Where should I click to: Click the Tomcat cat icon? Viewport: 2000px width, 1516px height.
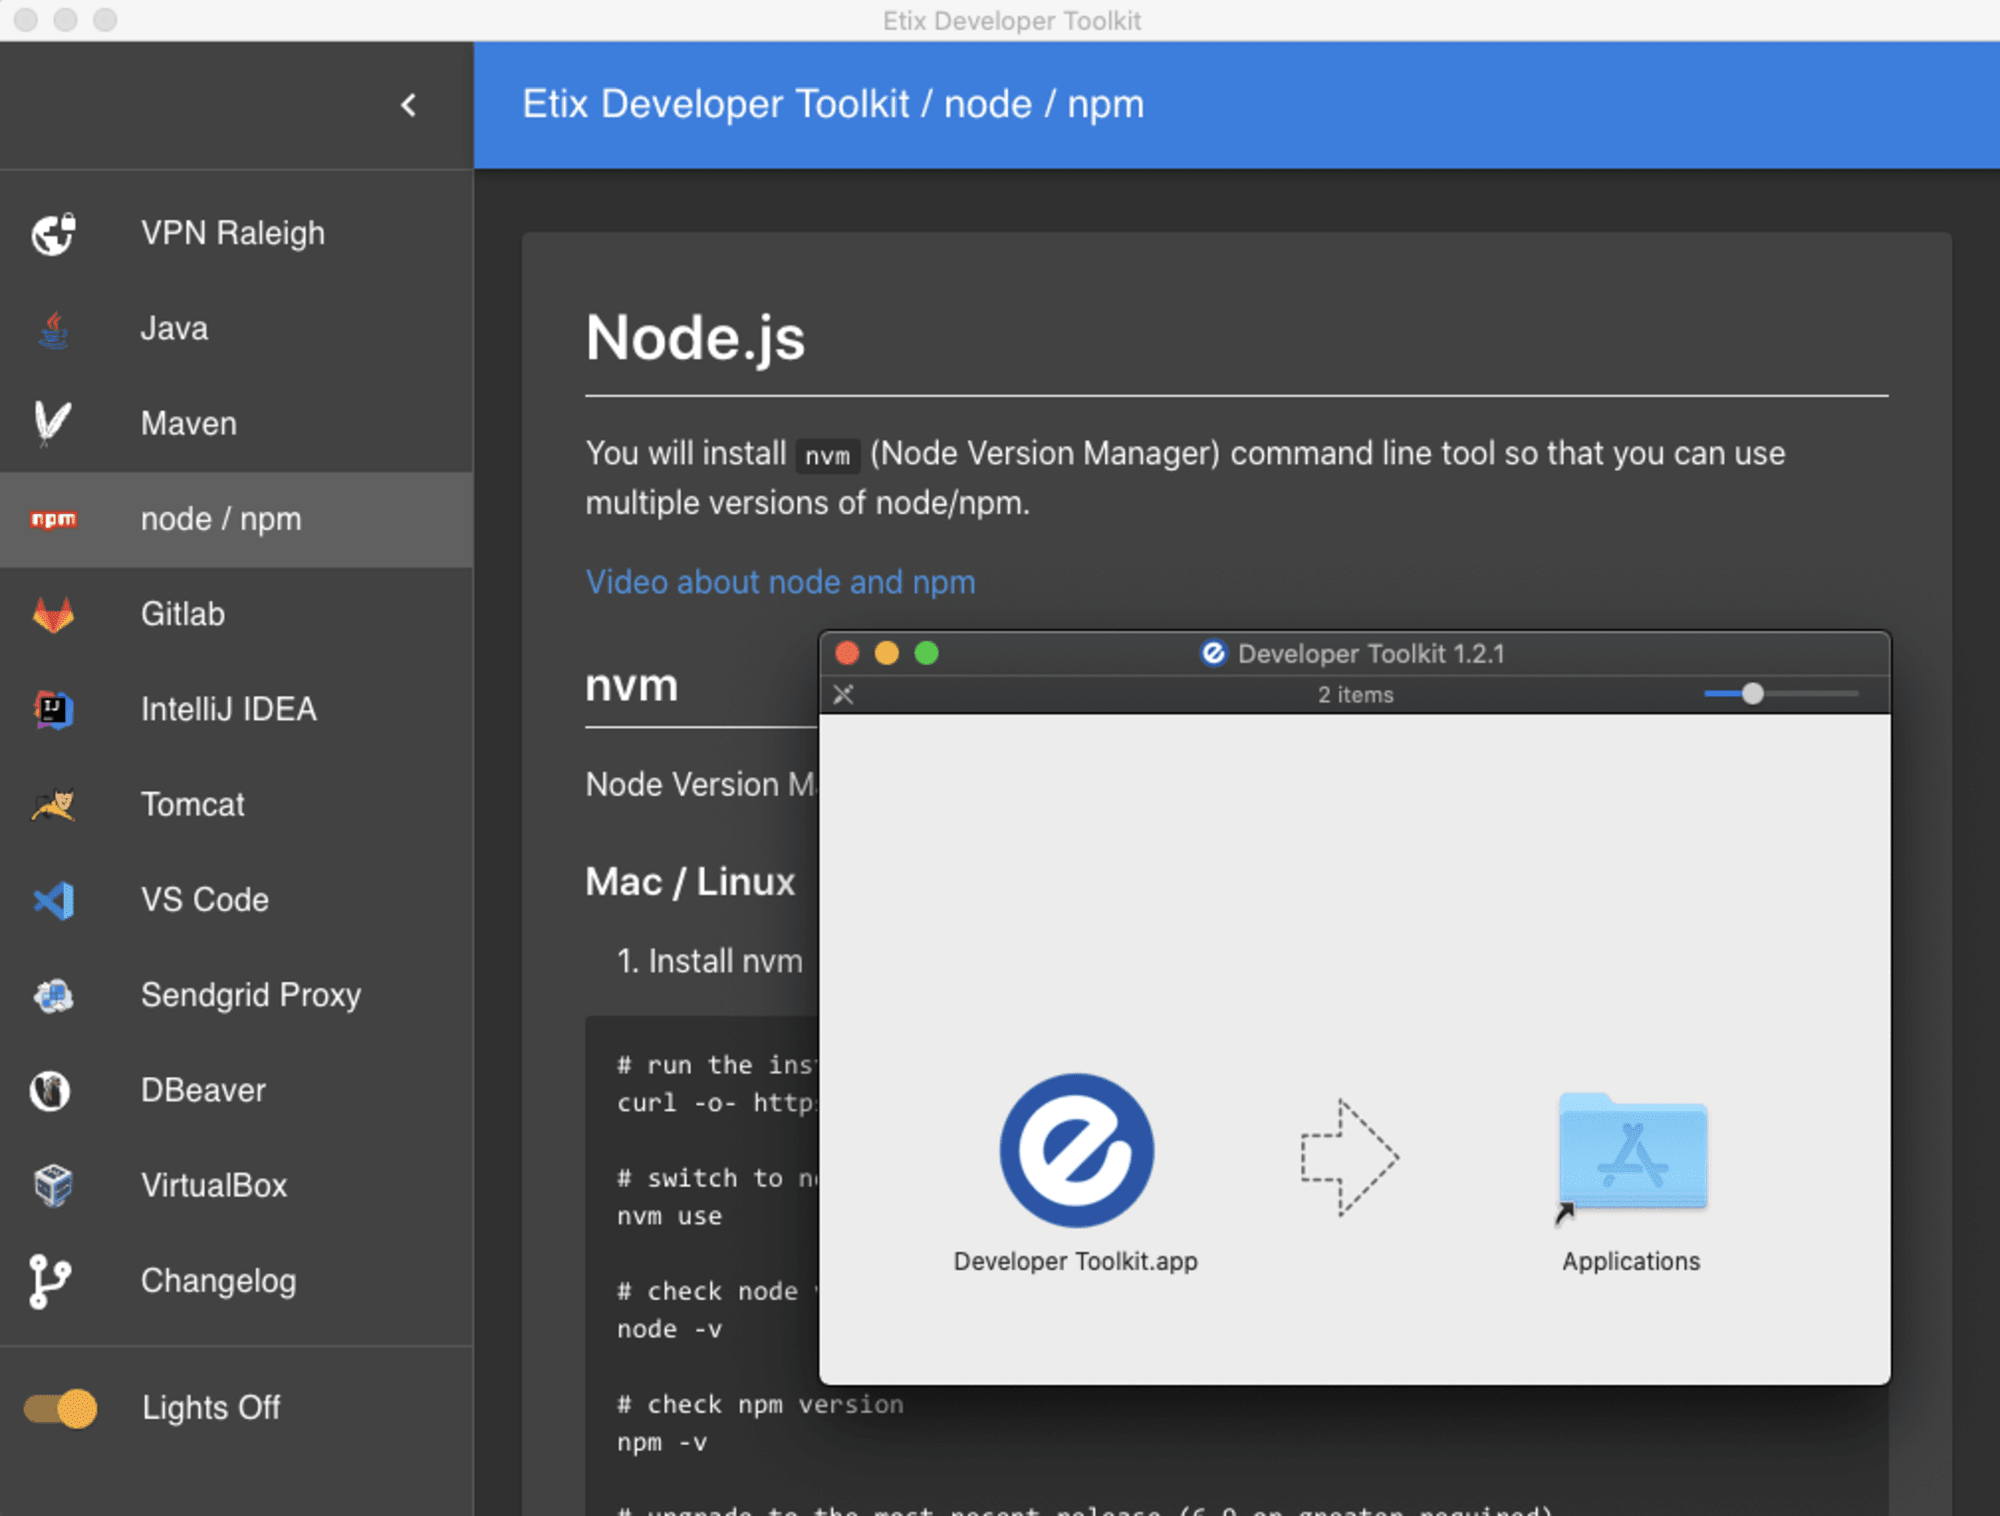(53, 804)
